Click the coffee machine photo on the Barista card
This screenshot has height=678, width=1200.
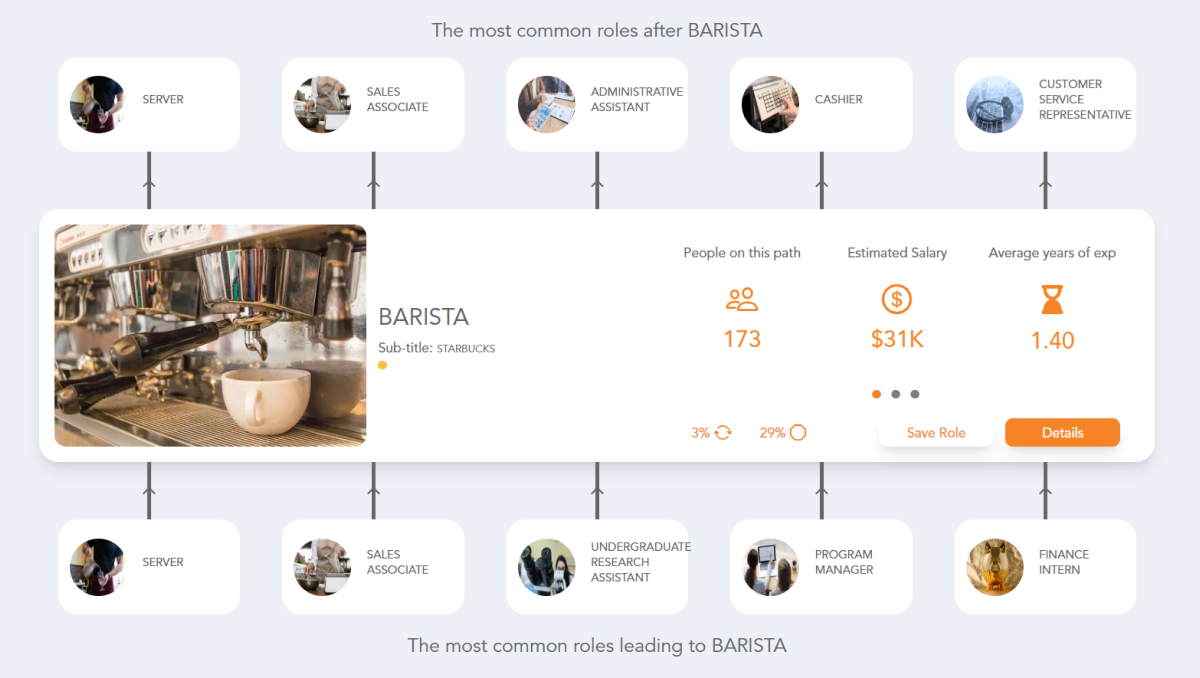[210, 334]
